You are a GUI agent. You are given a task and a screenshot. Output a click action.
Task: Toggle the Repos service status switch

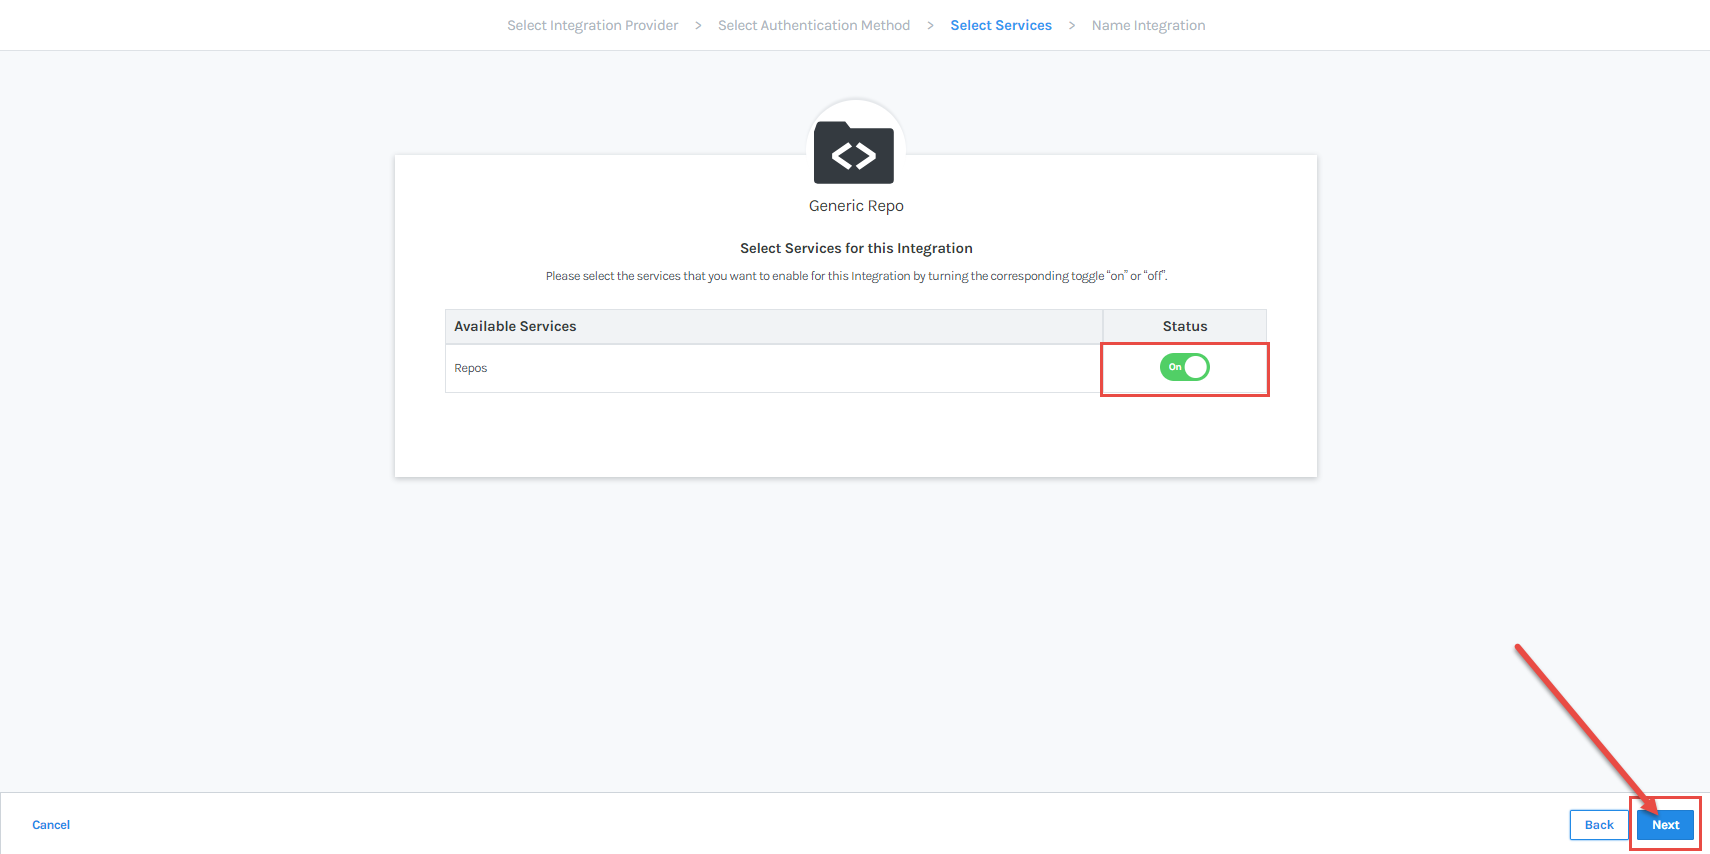(x=1185, y=367)
